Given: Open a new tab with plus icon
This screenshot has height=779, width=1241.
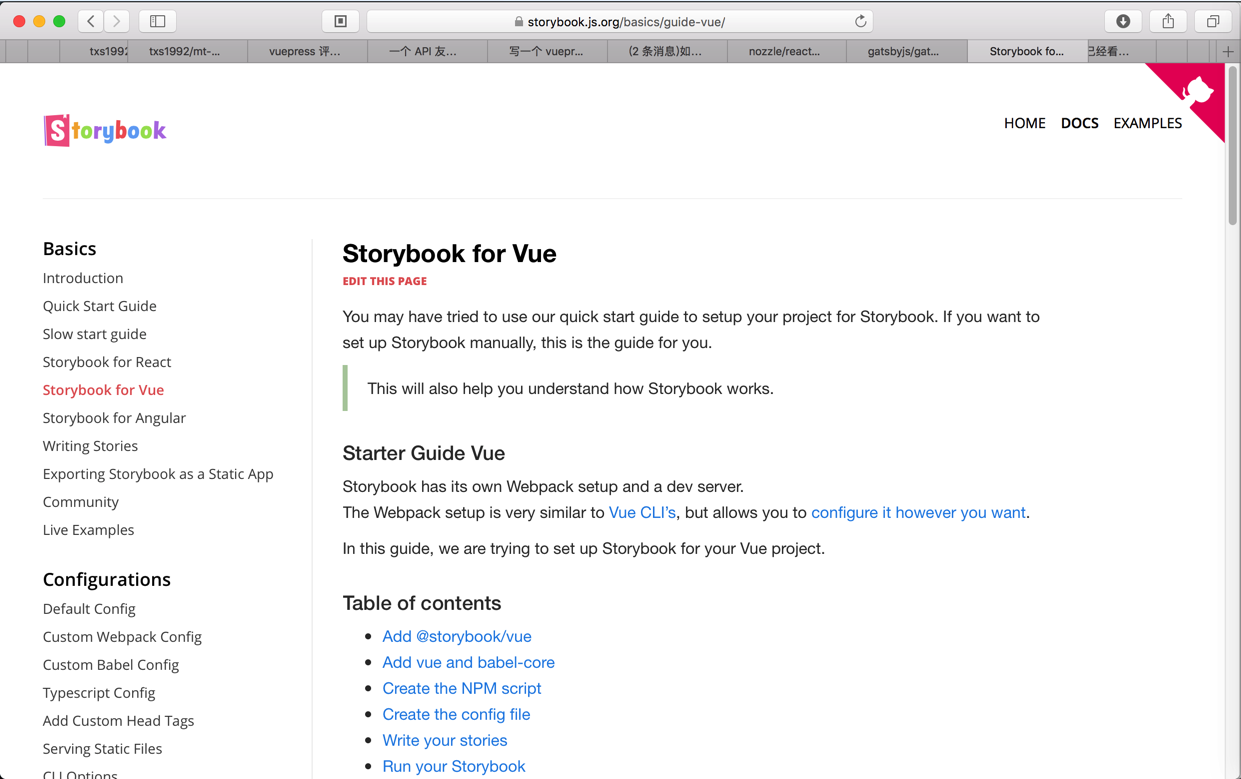Looking at the screenshot, I should tap(1228, 51).
